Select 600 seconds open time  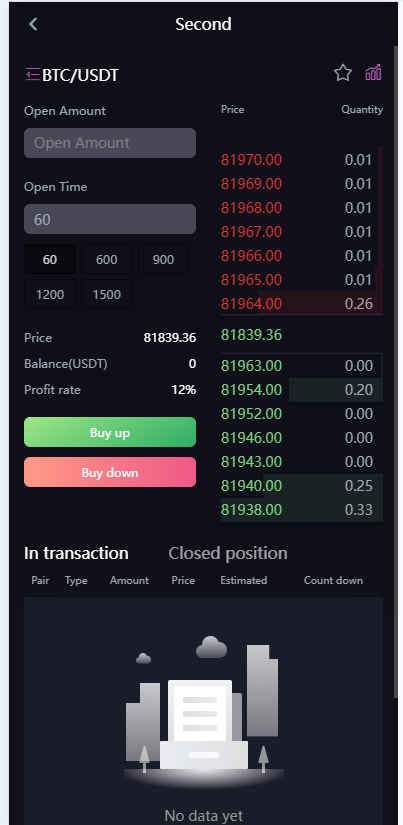pos(107,259)
